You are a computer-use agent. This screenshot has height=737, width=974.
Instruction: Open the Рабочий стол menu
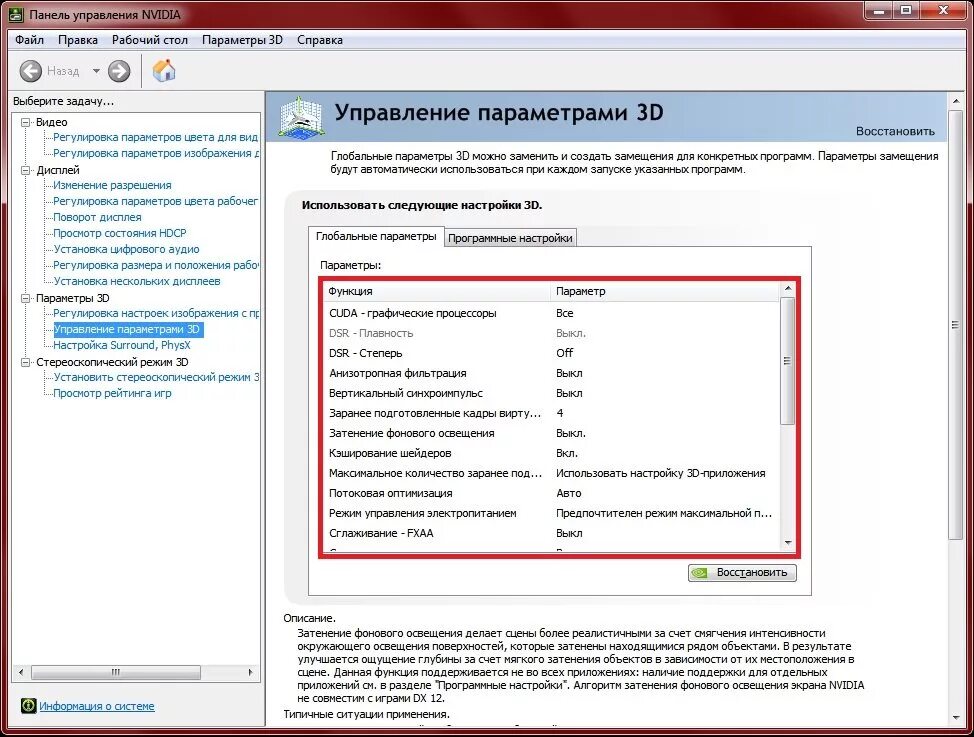tap(150, 40)
